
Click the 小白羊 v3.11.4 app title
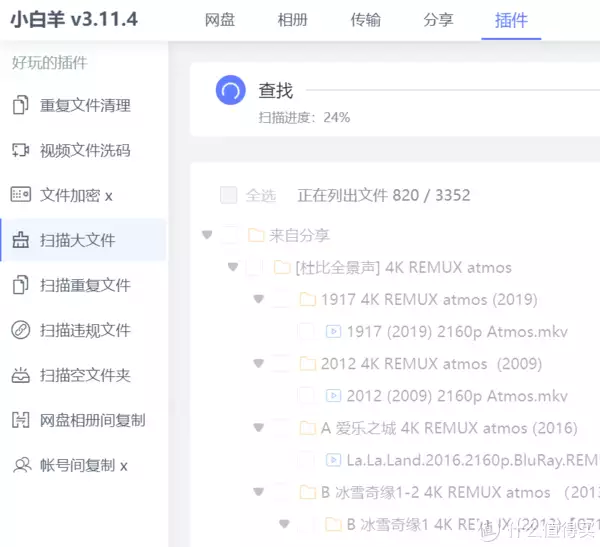point(74,19)
